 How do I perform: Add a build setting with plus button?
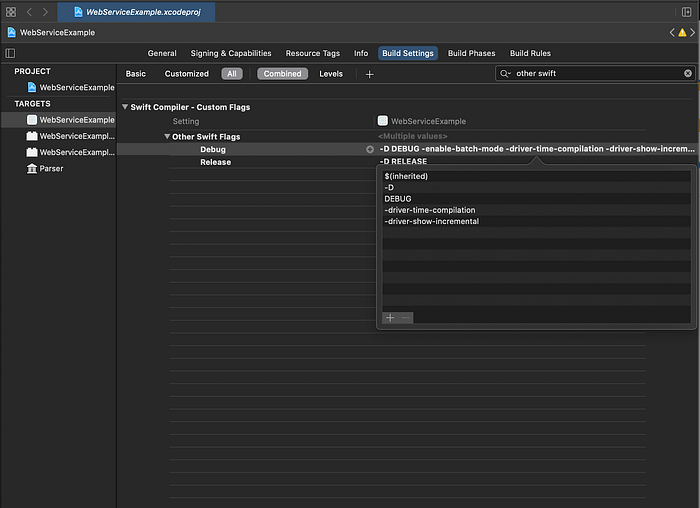[369, 75]
